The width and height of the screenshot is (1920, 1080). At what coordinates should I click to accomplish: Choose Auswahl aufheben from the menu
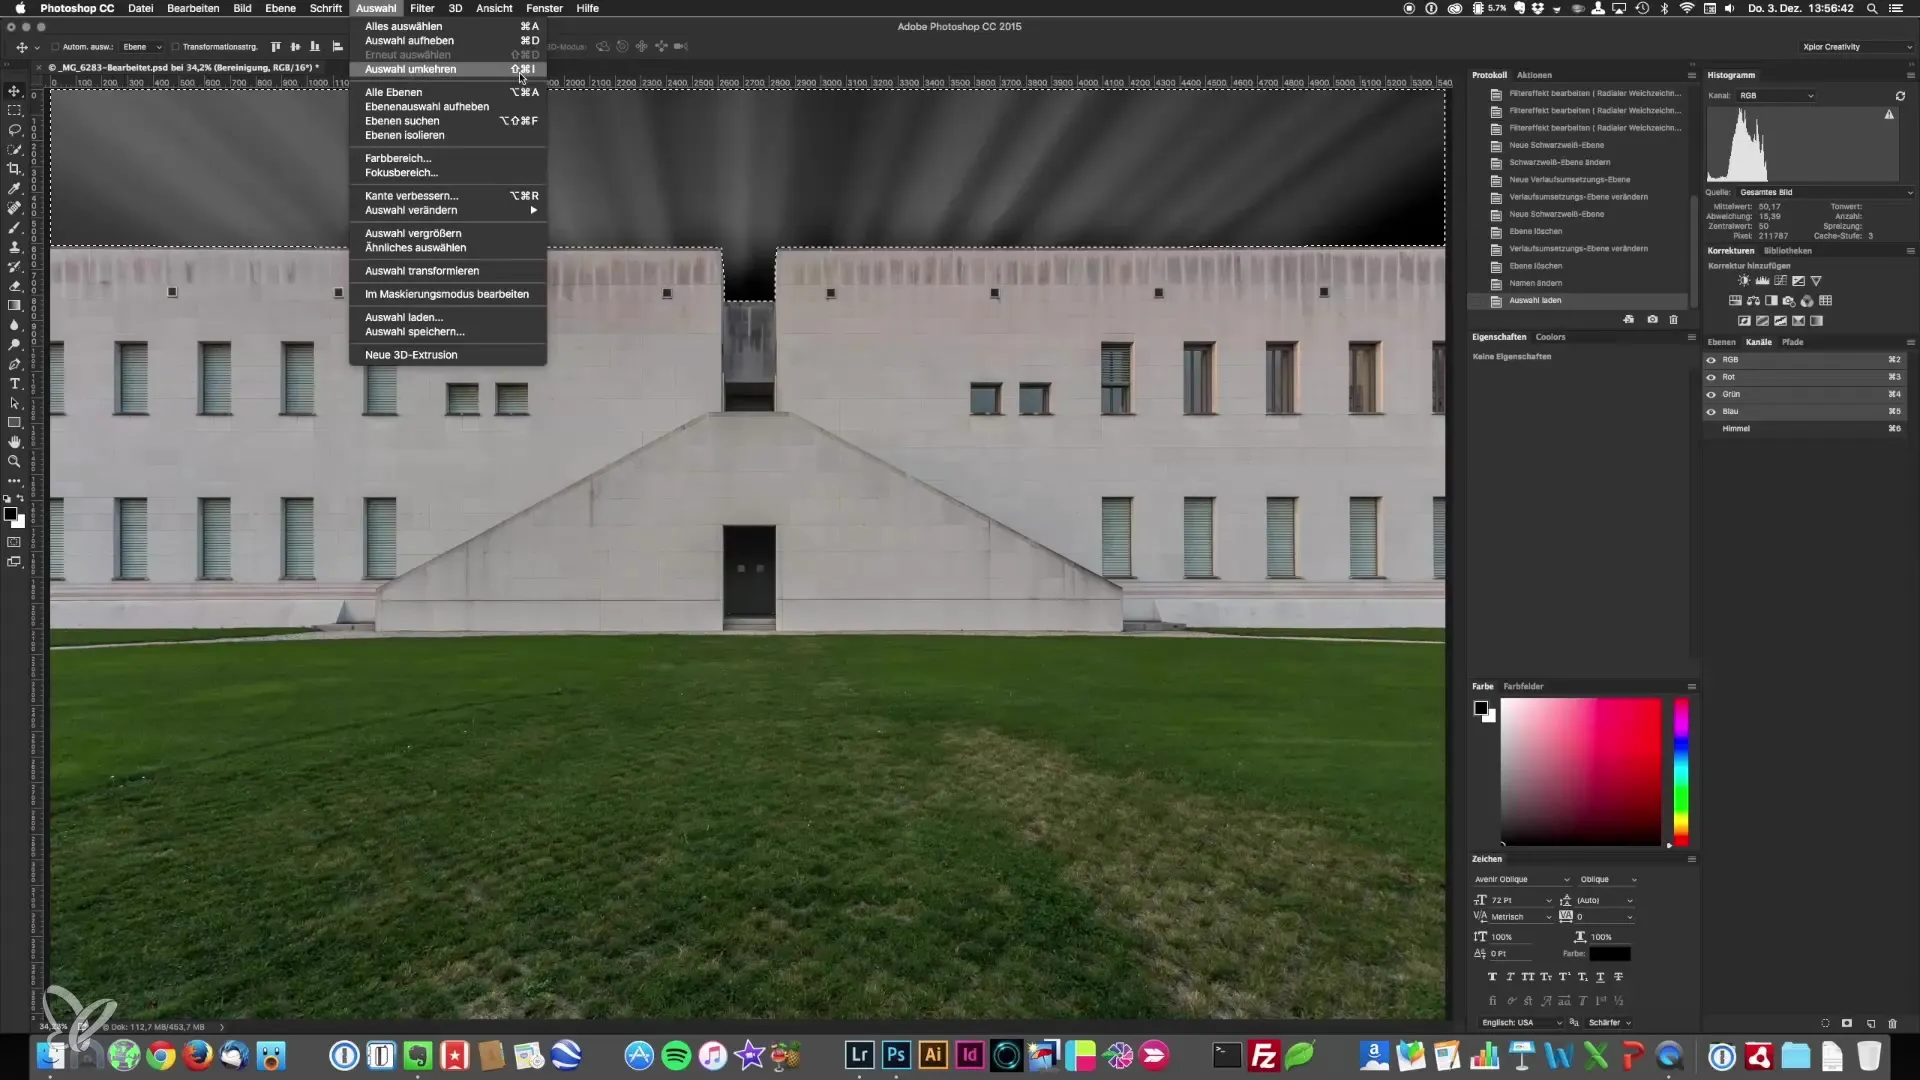coord(448,41)
